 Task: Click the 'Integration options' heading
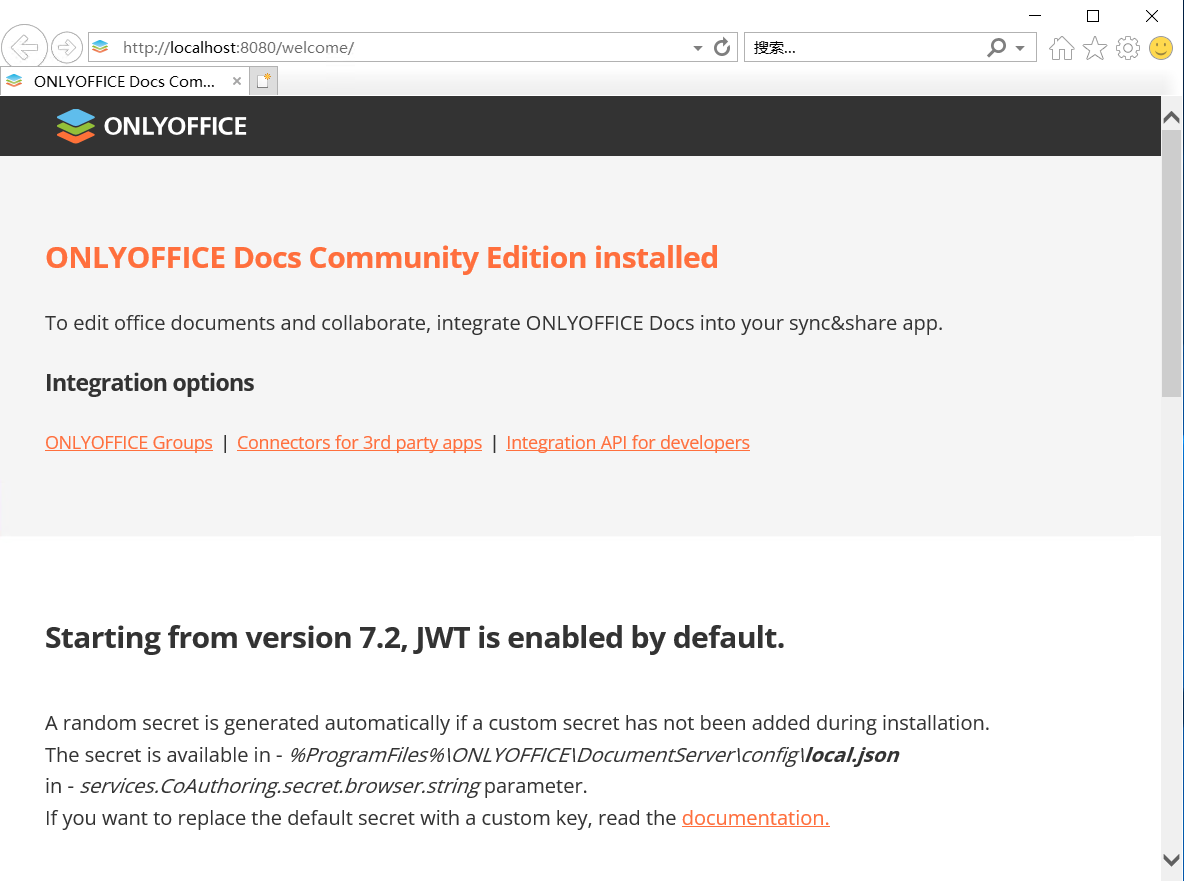pyautogui.click(x=150, y=383)
